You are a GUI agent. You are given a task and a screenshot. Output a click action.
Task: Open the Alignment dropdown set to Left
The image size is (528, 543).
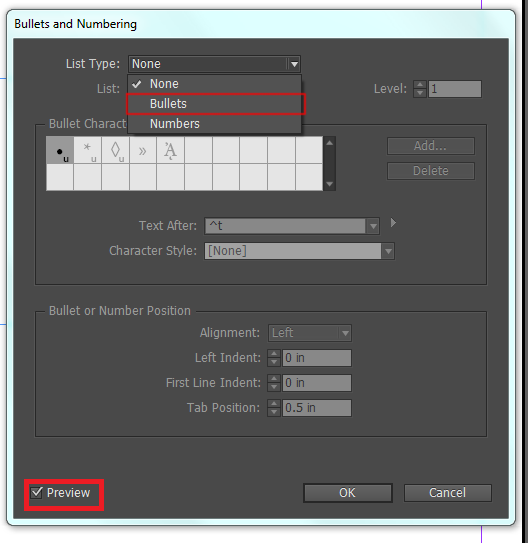[x=345, y=333]
